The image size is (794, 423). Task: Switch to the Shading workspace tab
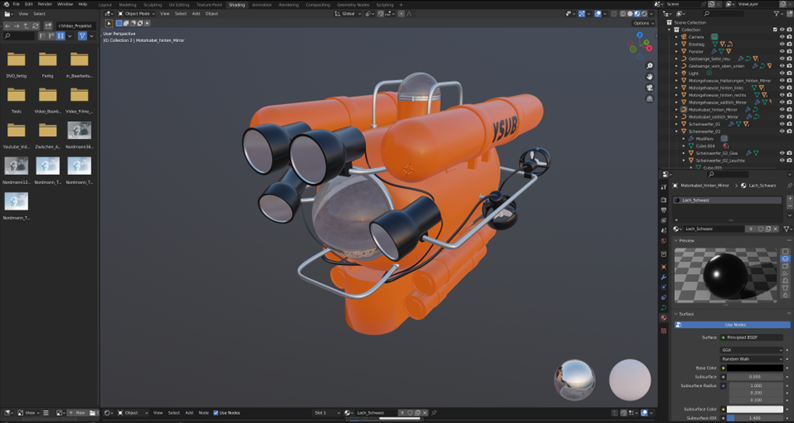pos(236,4)
